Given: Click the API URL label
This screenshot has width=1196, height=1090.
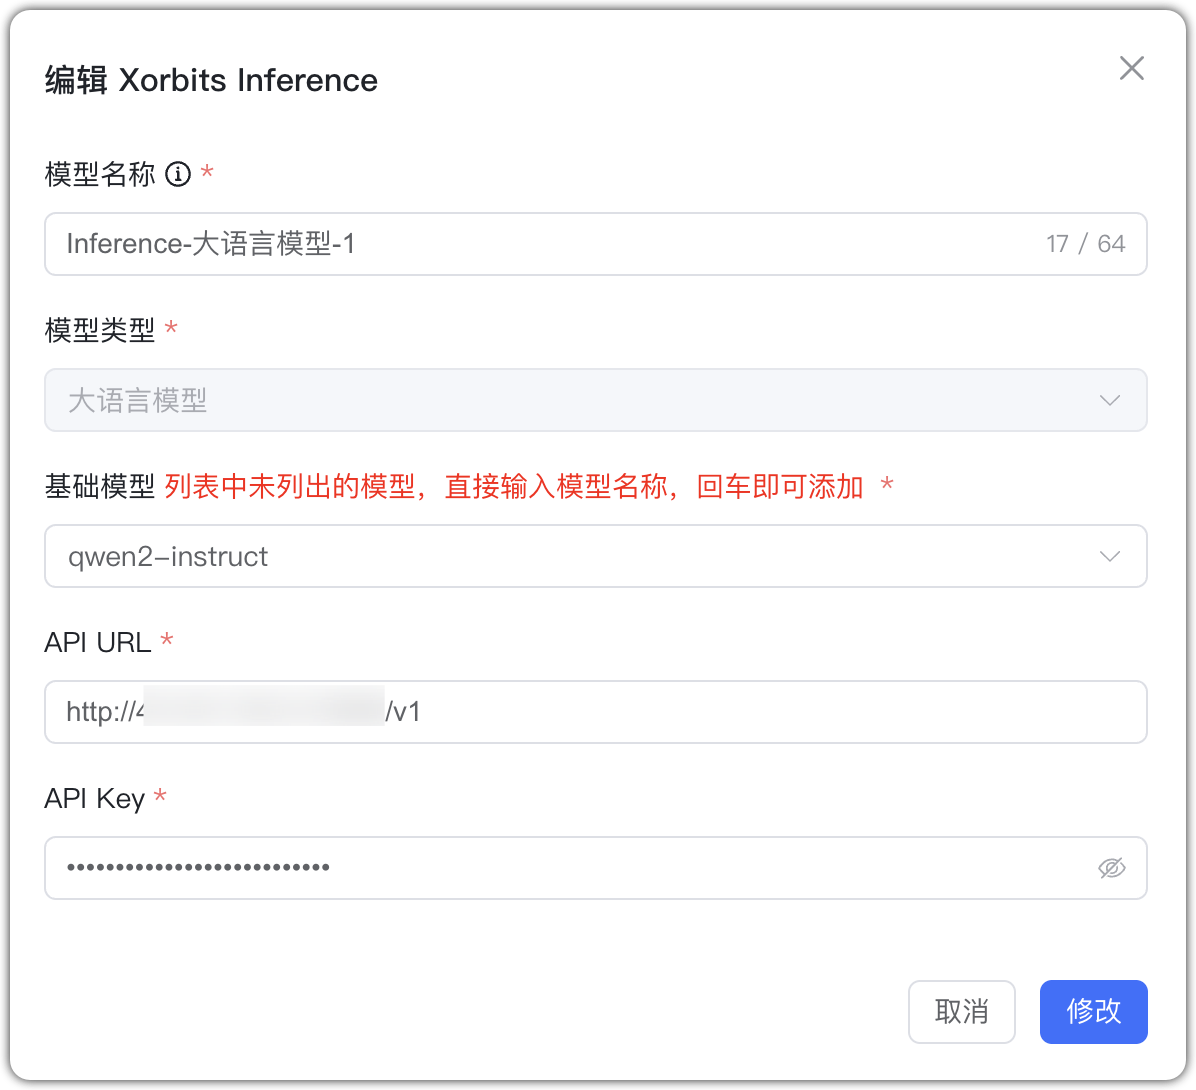Looking at the screenshot, I should (98, 642).
